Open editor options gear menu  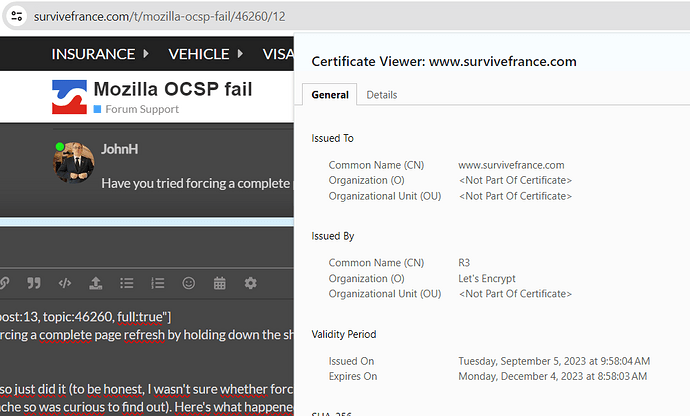[250, 283]
